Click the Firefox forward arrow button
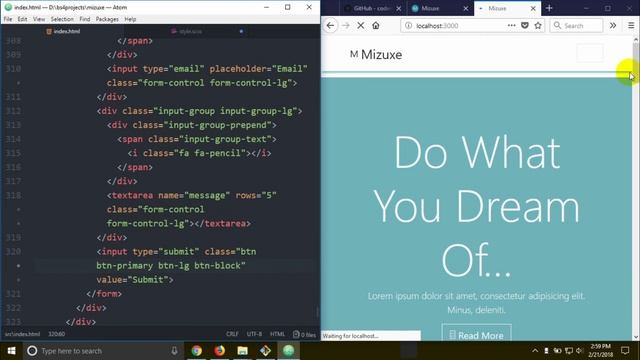Screen dimensions: 640x360 coord(346,25)
